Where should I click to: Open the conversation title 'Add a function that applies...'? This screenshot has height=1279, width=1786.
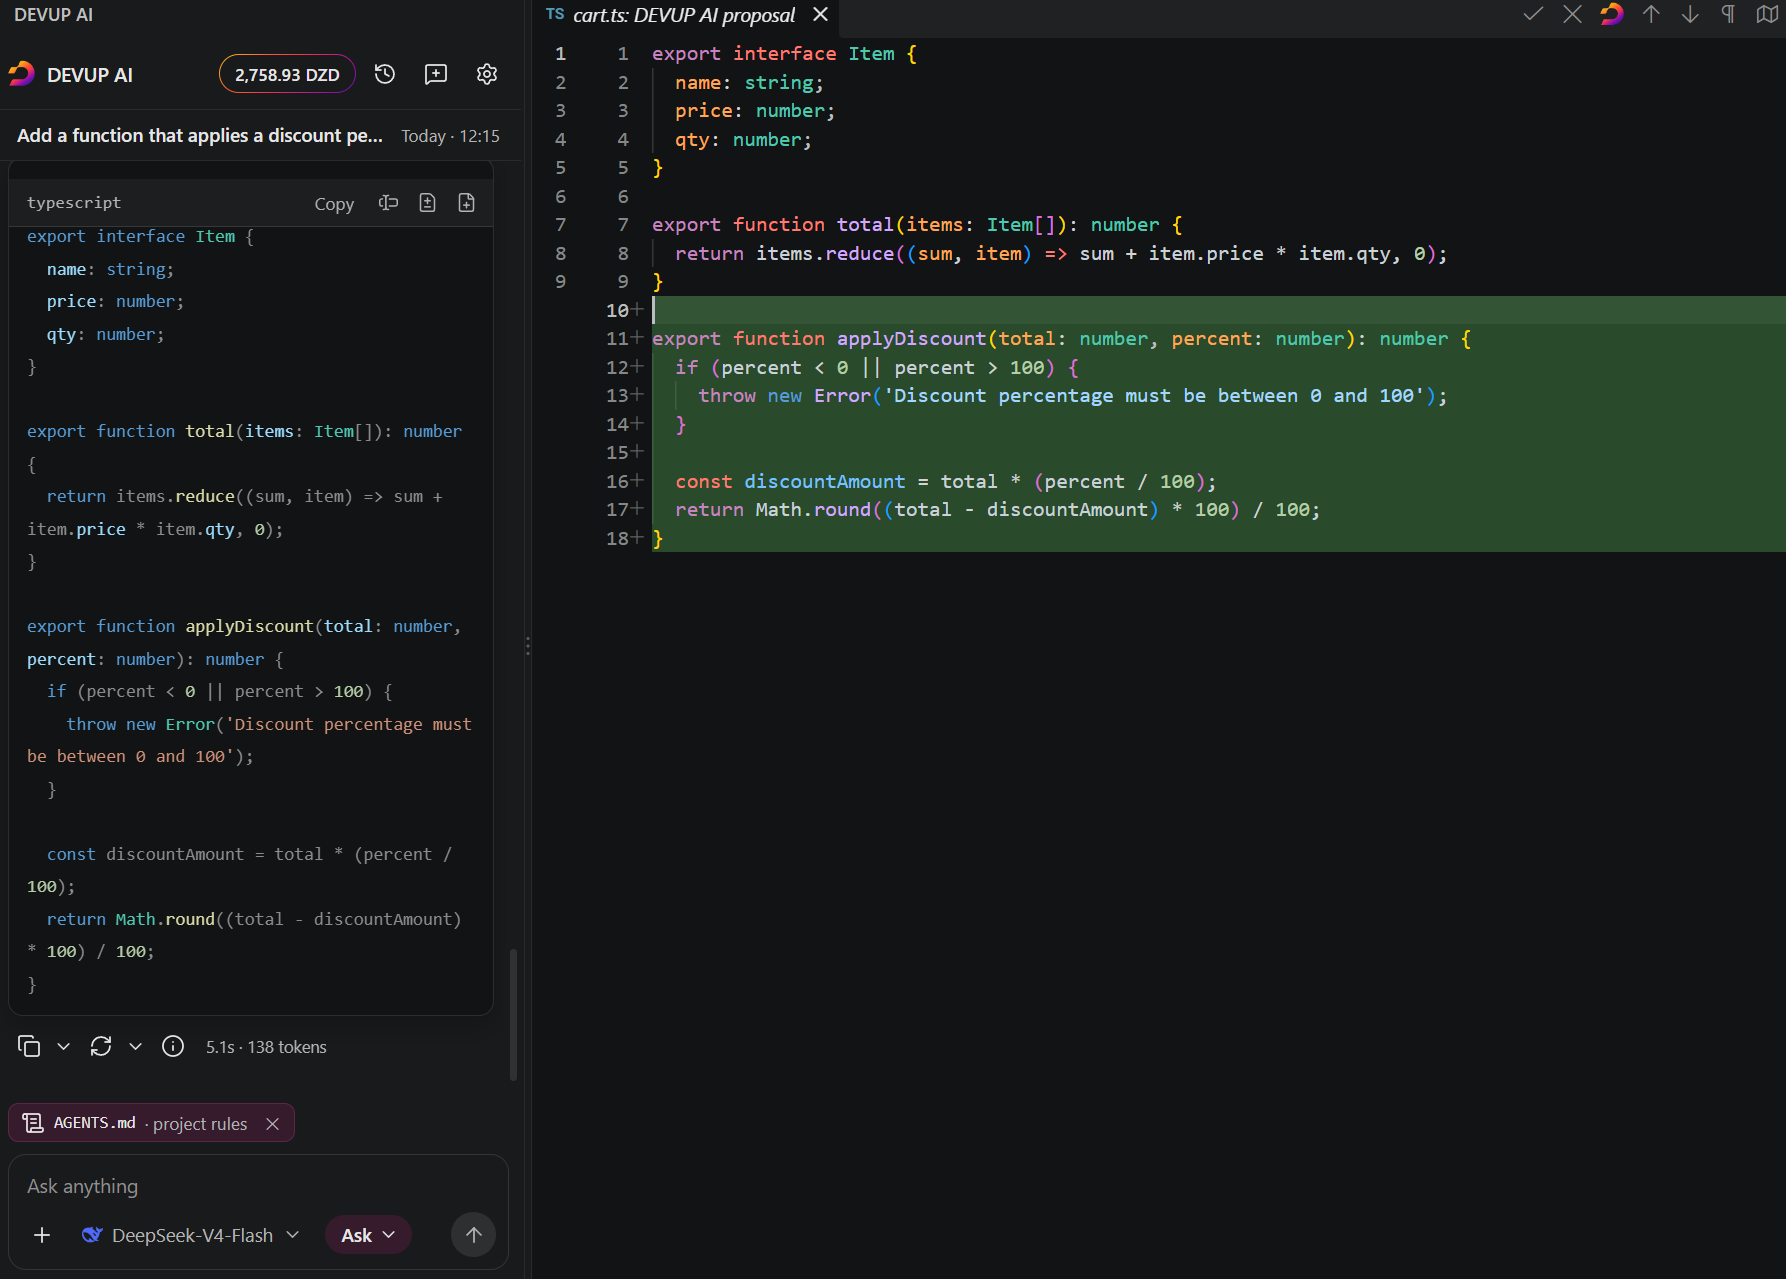(200, 135)
